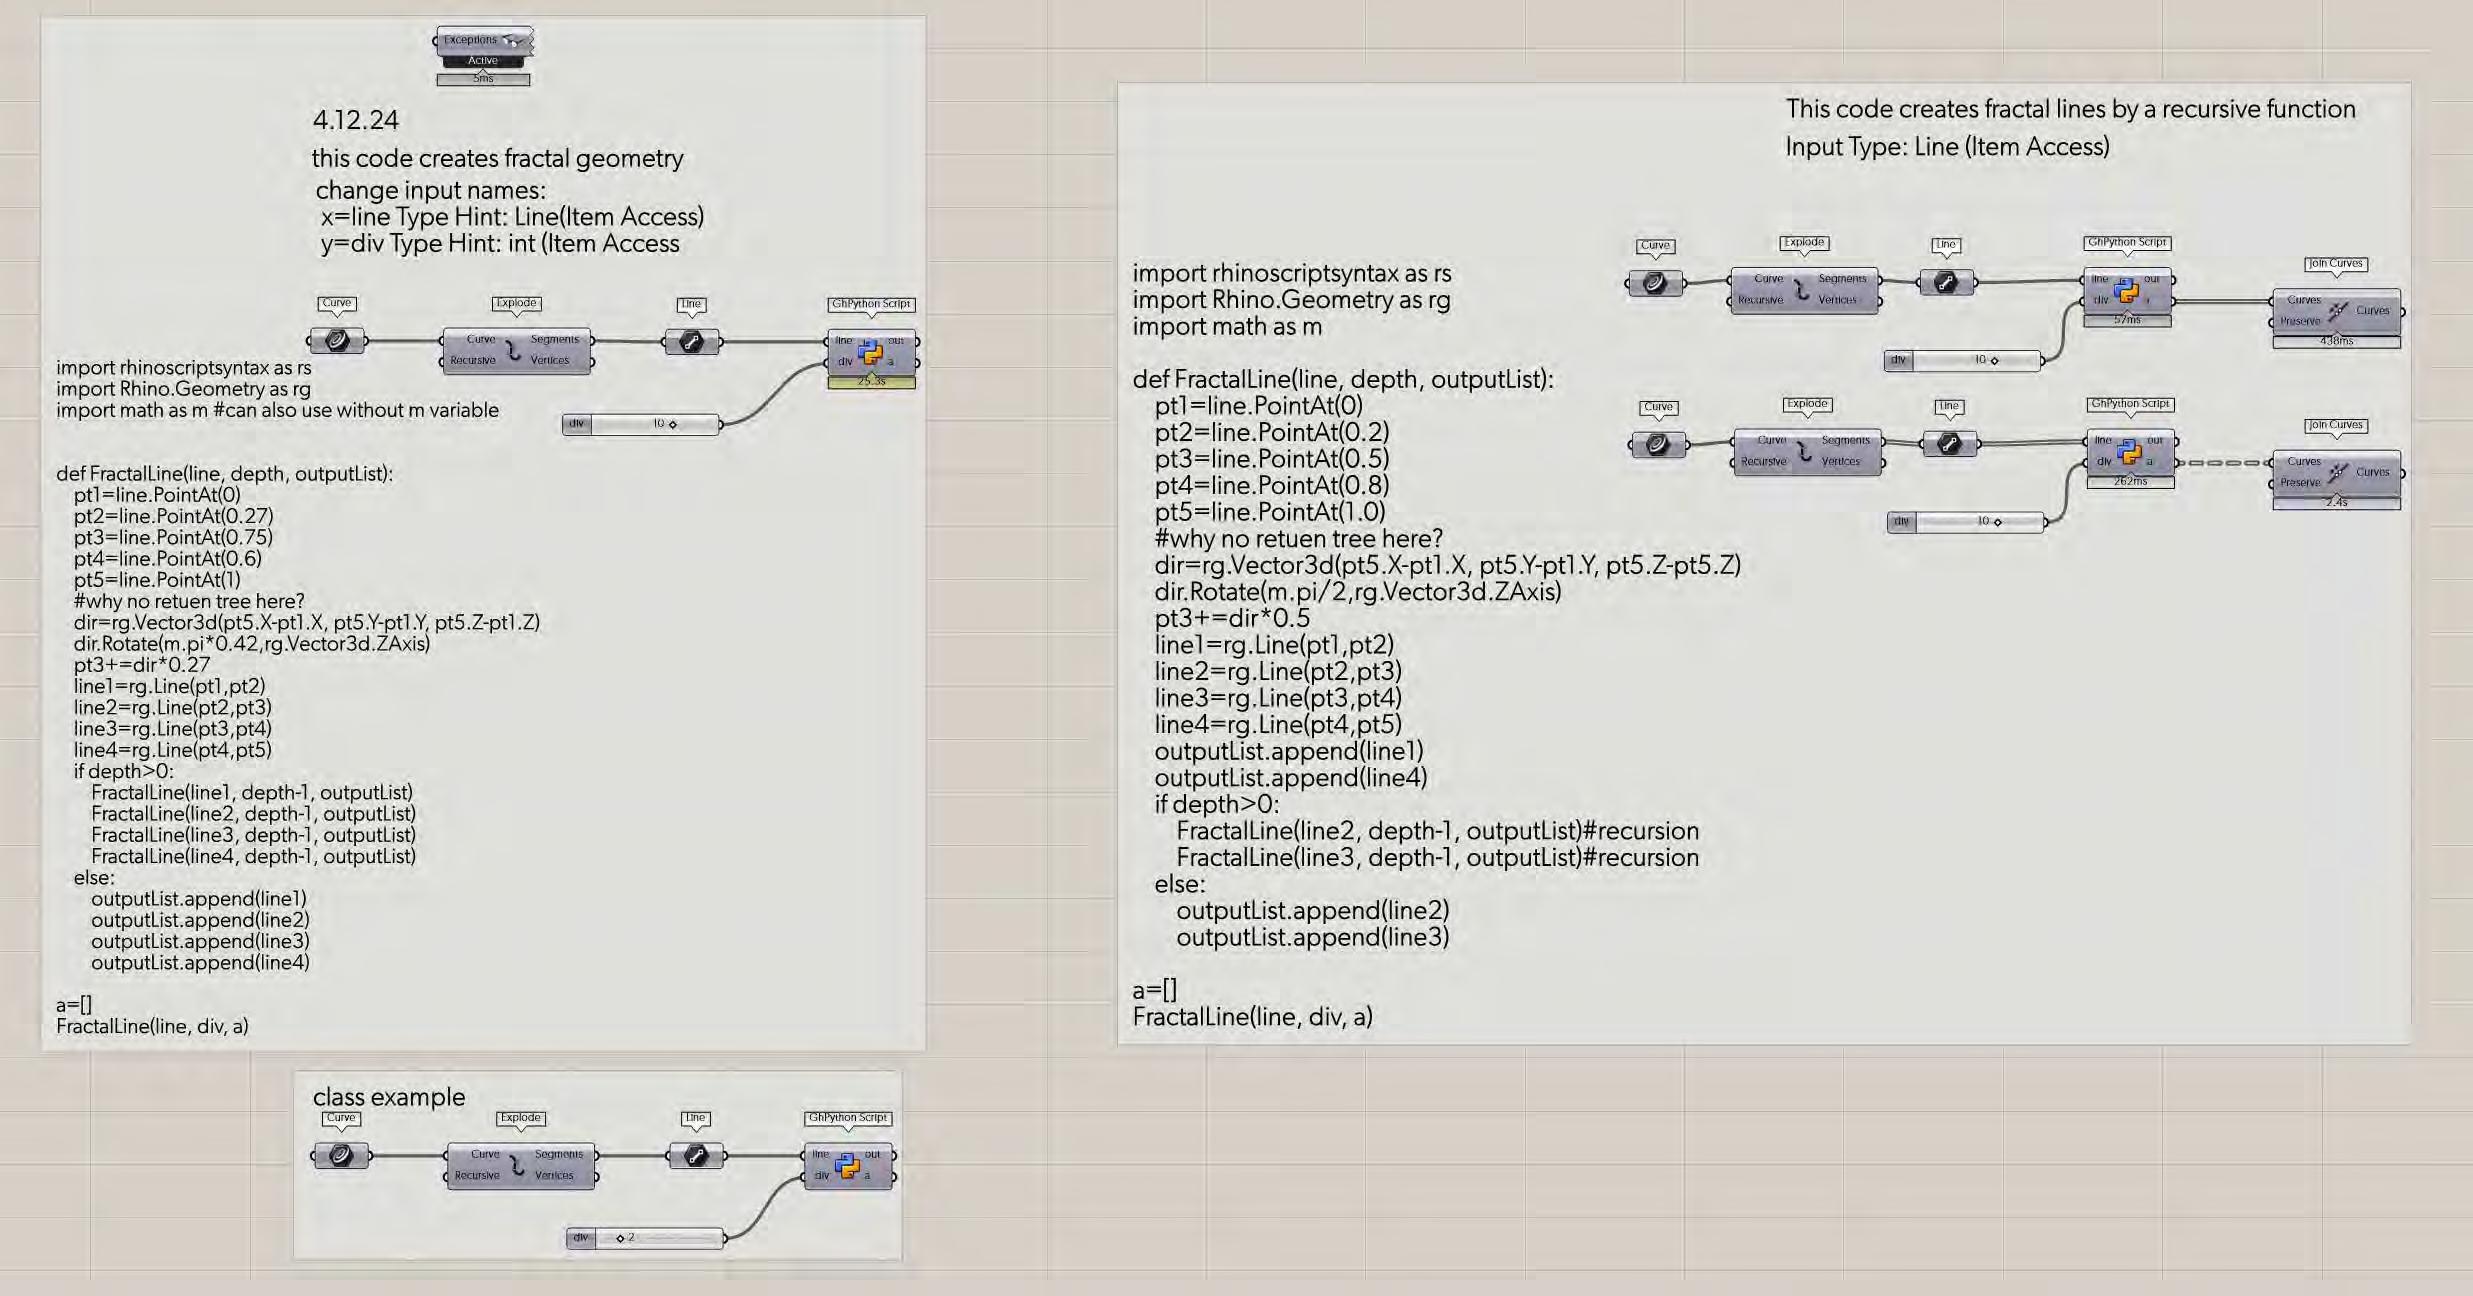The image size is (2473, 1296).
Task: Click Python icon in the class example group
Action: pyautogui.click(x=847, y=1166)
